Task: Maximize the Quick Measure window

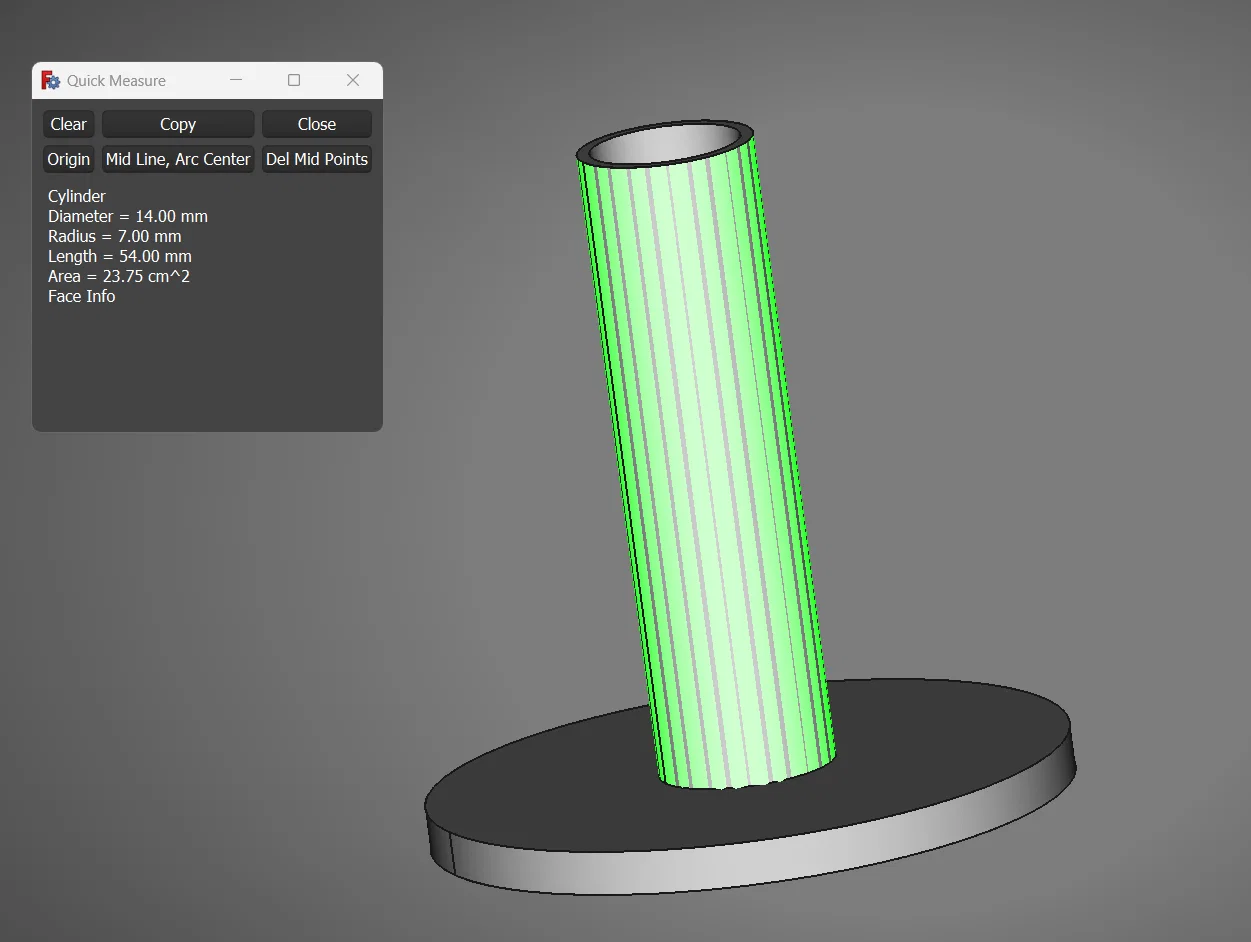Action: [294, 80]
